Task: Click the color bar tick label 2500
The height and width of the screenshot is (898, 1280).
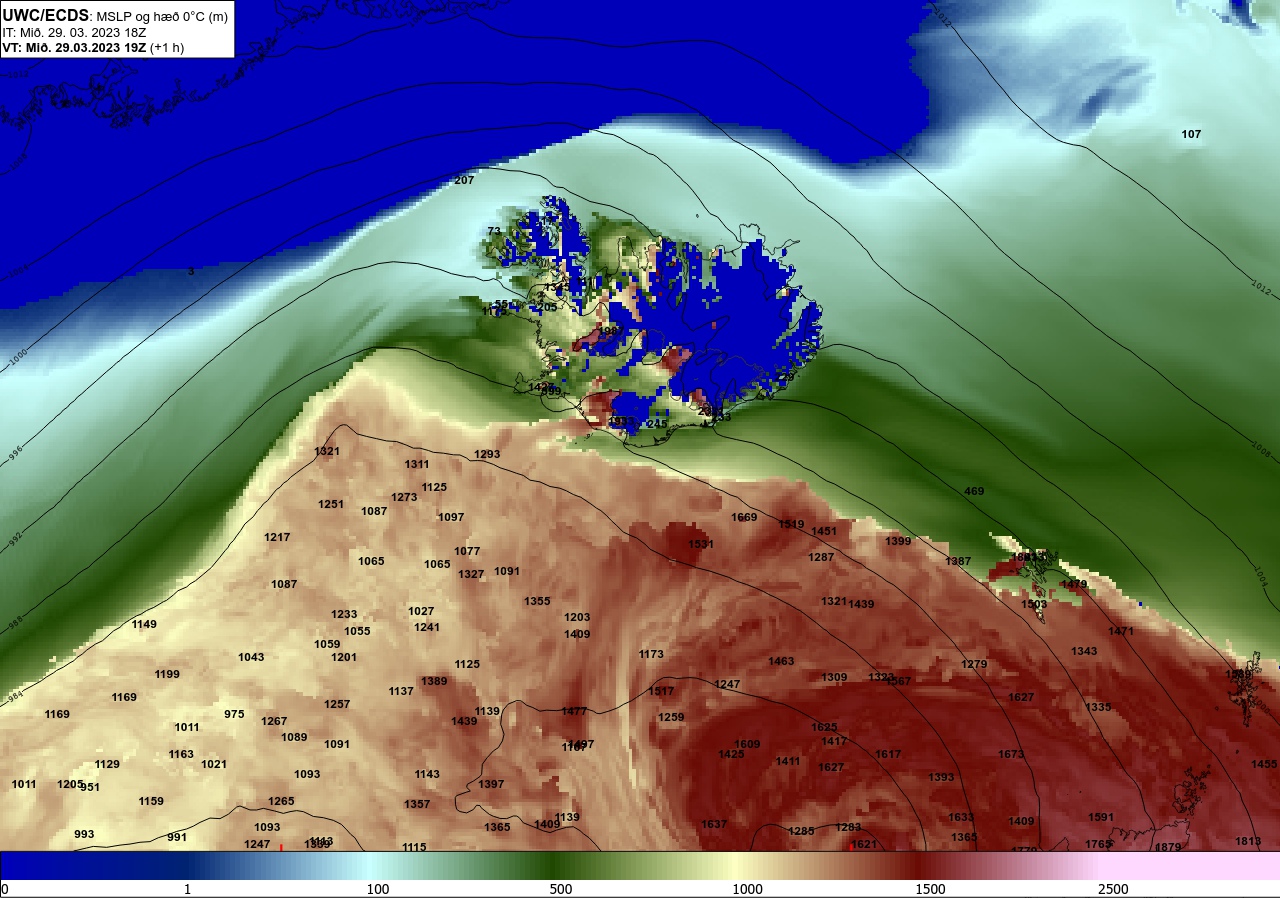Action: (1113, 889)
